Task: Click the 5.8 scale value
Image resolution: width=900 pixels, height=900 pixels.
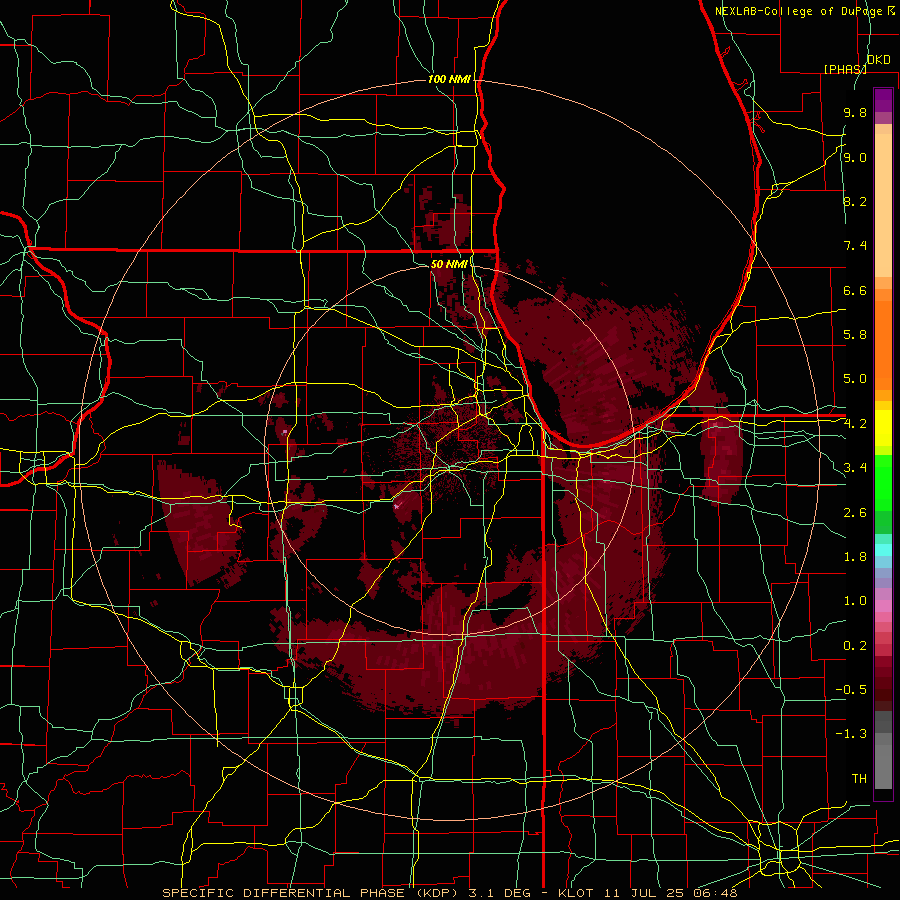Action: coord(855,334)
